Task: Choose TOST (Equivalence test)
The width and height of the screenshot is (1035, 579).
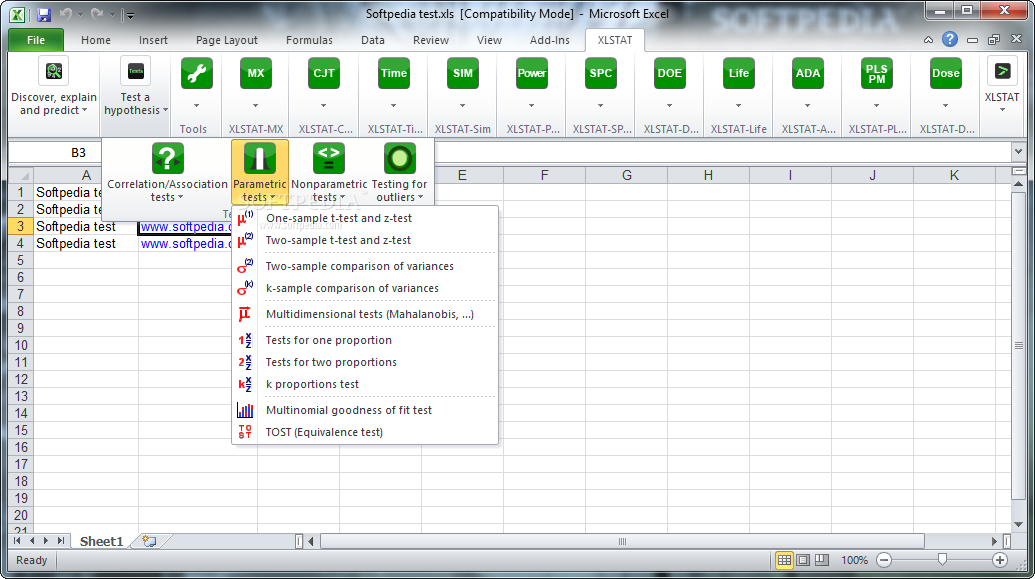Action: click(x=365, y=432)
